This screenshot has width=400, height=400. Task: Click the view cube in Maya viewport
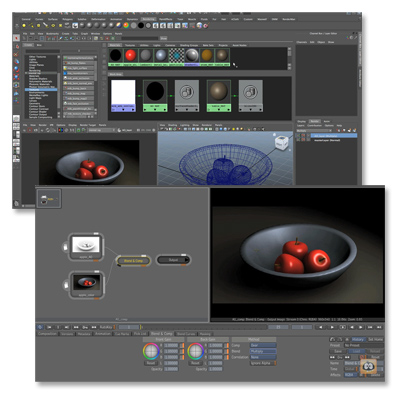pos(281,142)
